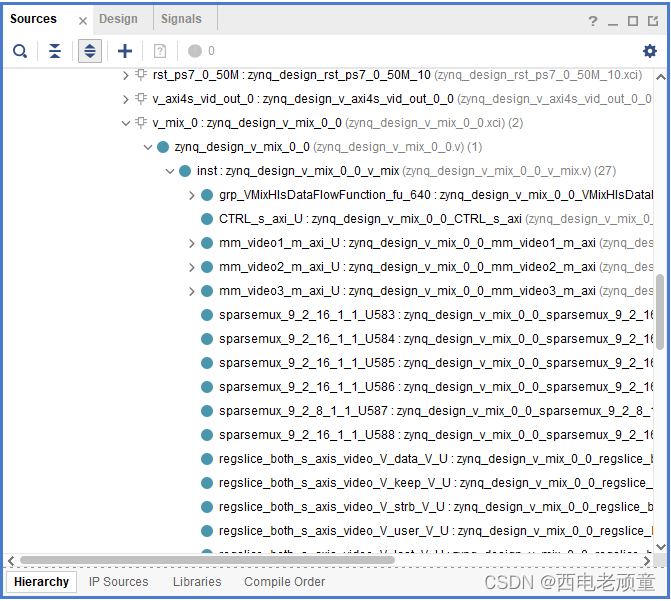Select the v_mix_0 tree row text
671x601 pixels.
pyautogui.click(x=338, y=123)
